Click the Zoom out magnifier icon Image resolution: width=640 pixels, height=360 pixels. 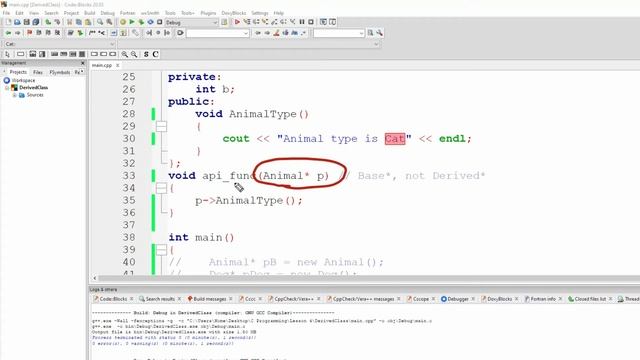pyautogui.click(x=134, y=54)
